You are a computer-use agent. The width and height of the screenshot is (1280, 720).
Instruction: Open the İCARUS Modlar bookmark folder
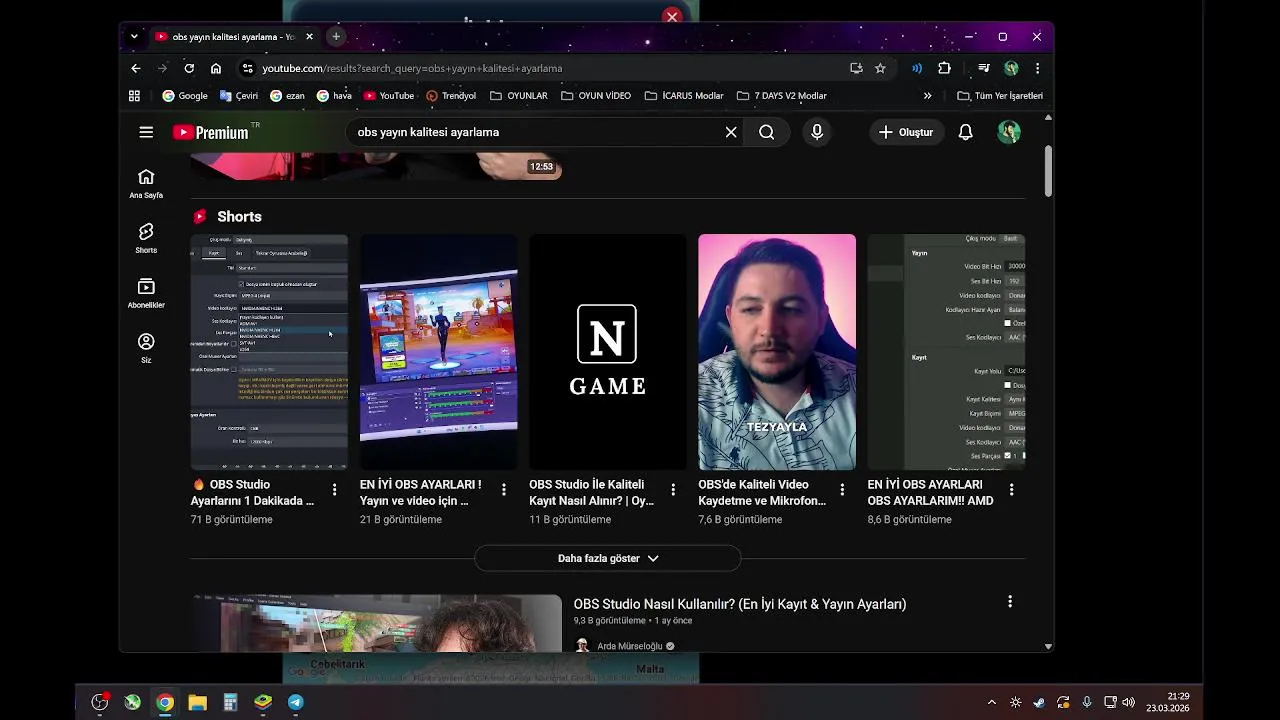[684, 96]
